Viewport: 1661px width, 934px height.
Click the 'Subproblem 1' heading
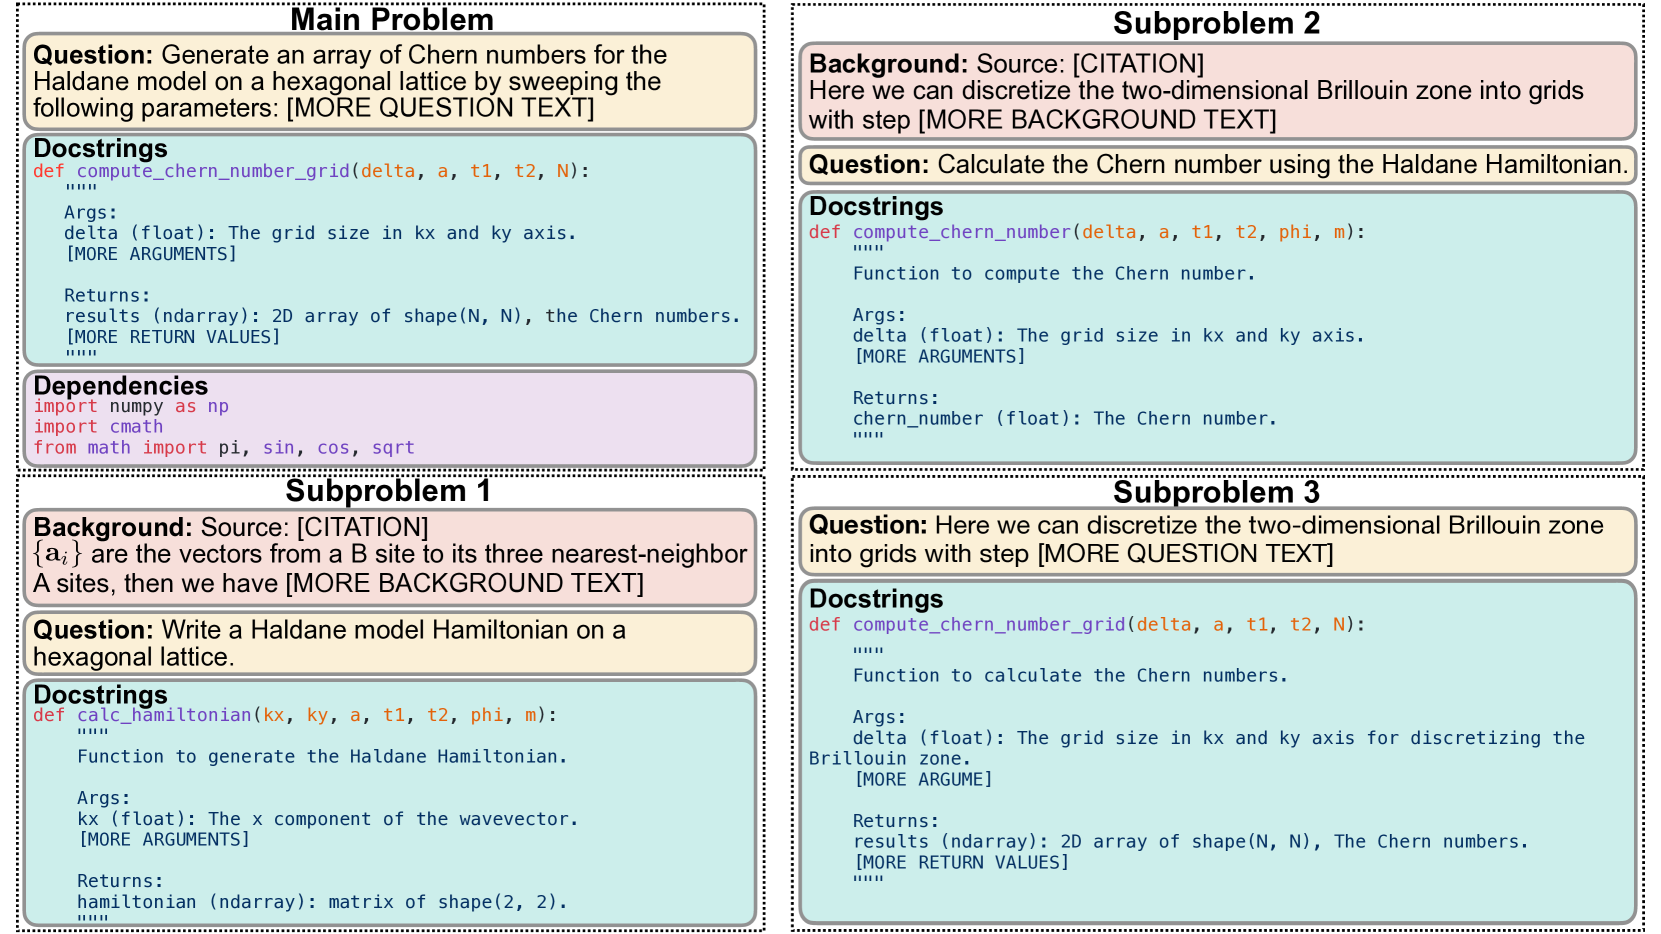pyautogui.click(x=388, y=490)
